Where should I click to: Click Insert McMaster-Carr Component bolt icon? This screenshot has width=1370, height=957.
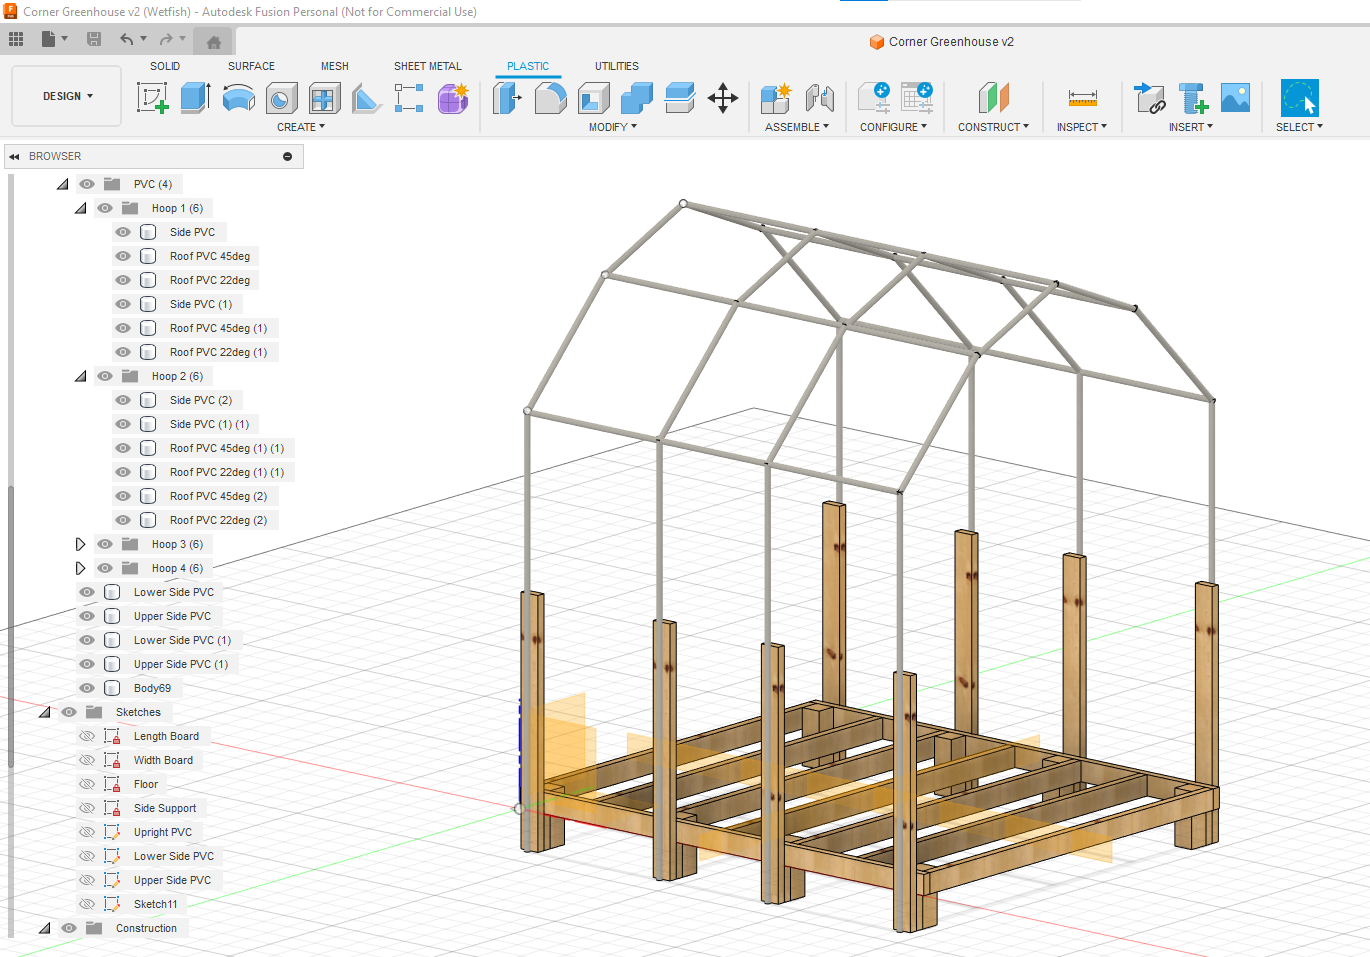click(1193, 98)
